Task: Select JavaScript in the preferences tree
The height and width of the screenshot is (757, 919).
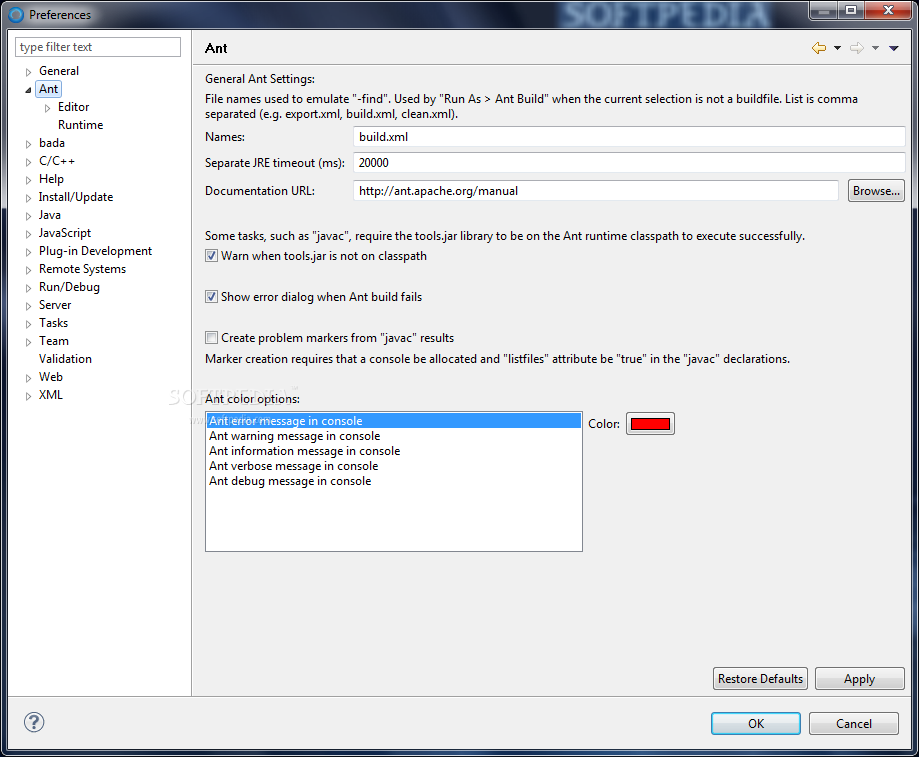Action: (x=64, y=233)
